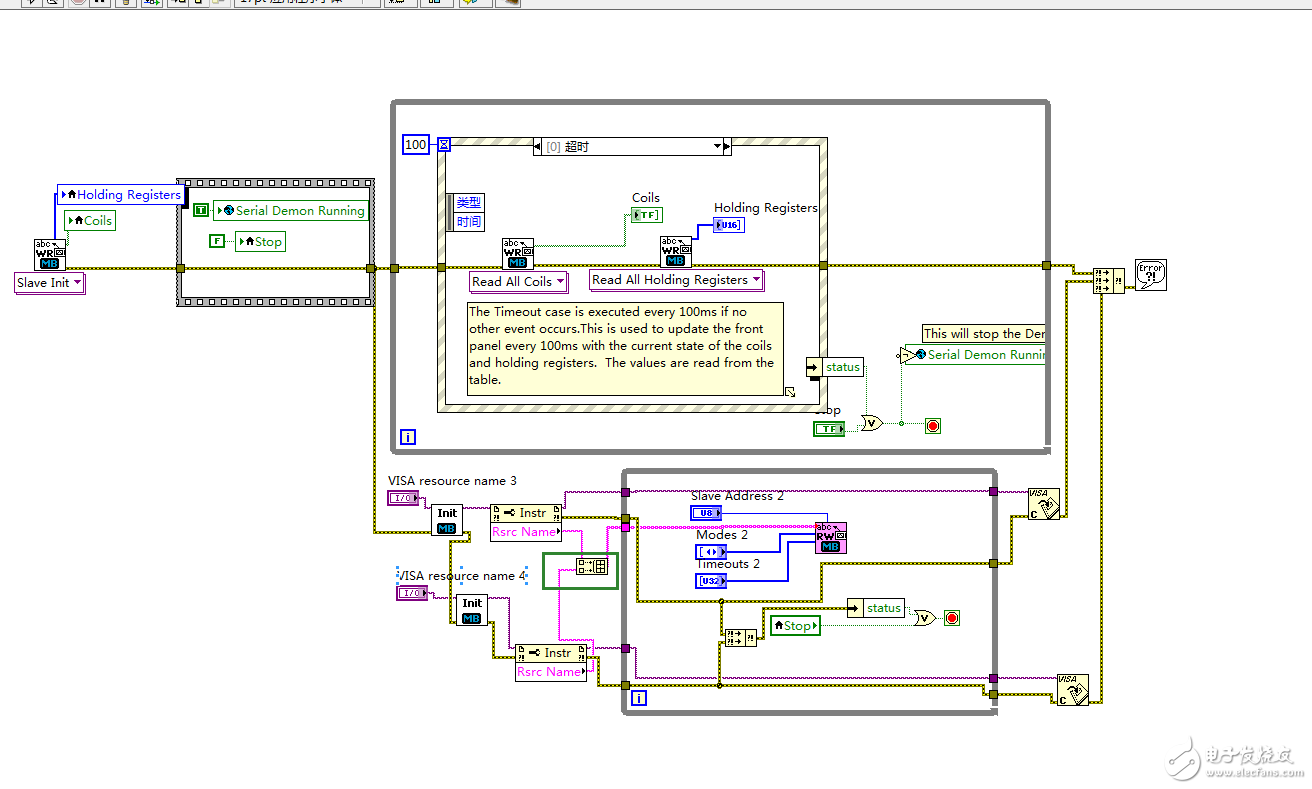This screenshot has width=1312, height=789.
Task: Select the upper VISA Close node
Action: tap(1044, 504)
